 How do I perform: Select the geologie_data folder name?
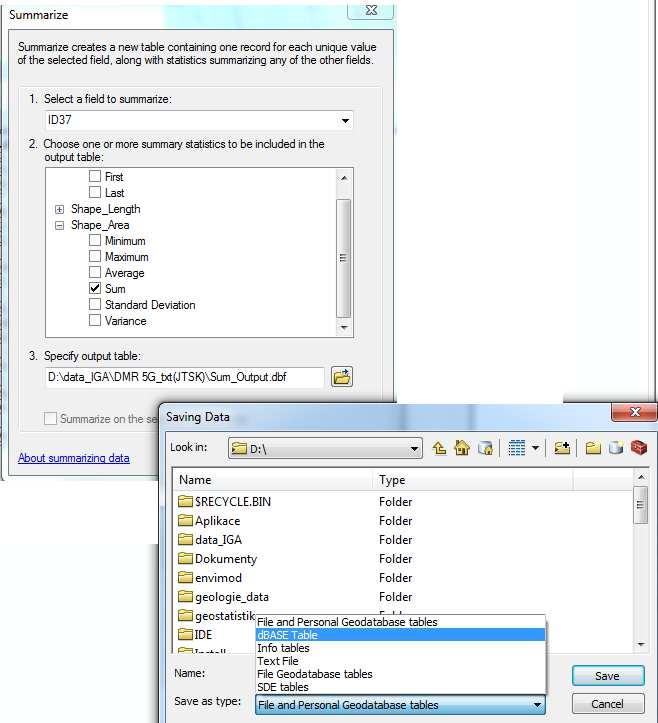(231, 597)
